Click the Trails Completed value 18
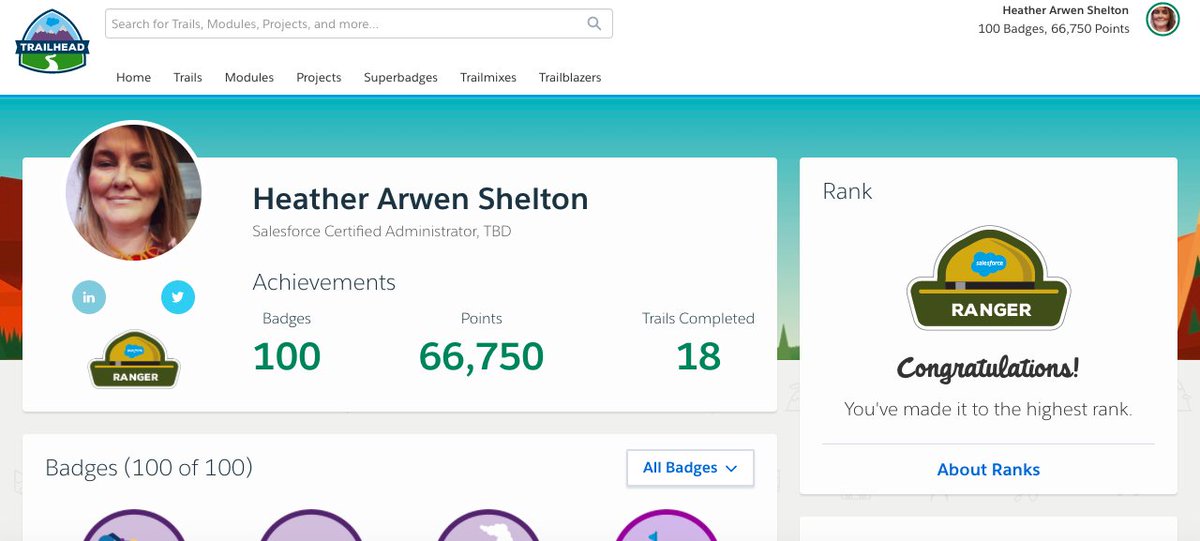The width and height of the screenshot is (1200, 541). pyautogui.click(x=698, y=356)
